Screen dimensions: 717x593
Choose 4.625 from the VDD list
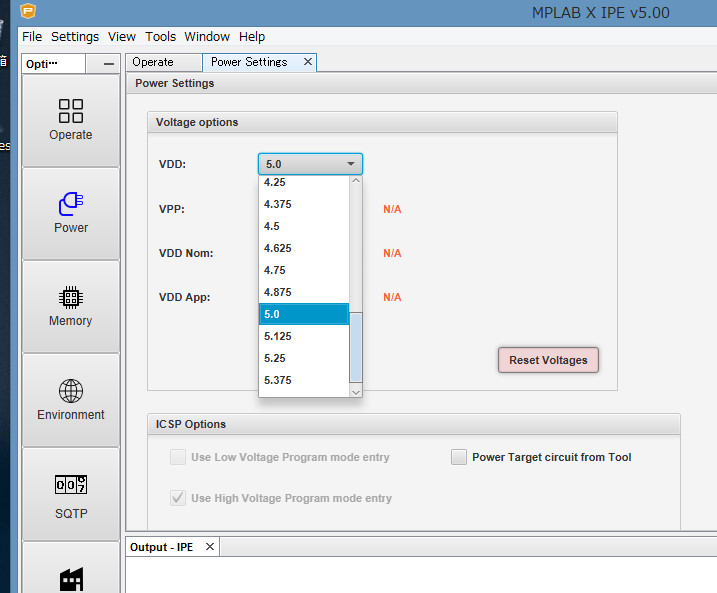pyautogui.click(x=304, y=248)
